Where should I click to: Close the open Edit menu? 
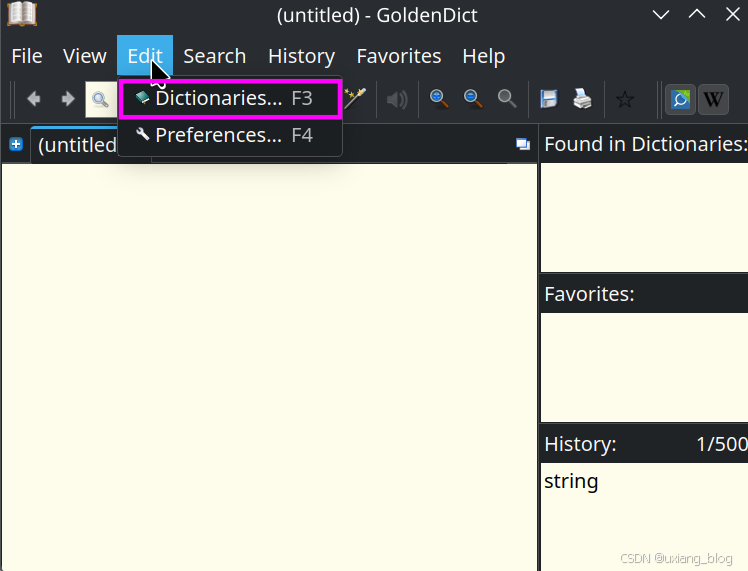point(145,56)
